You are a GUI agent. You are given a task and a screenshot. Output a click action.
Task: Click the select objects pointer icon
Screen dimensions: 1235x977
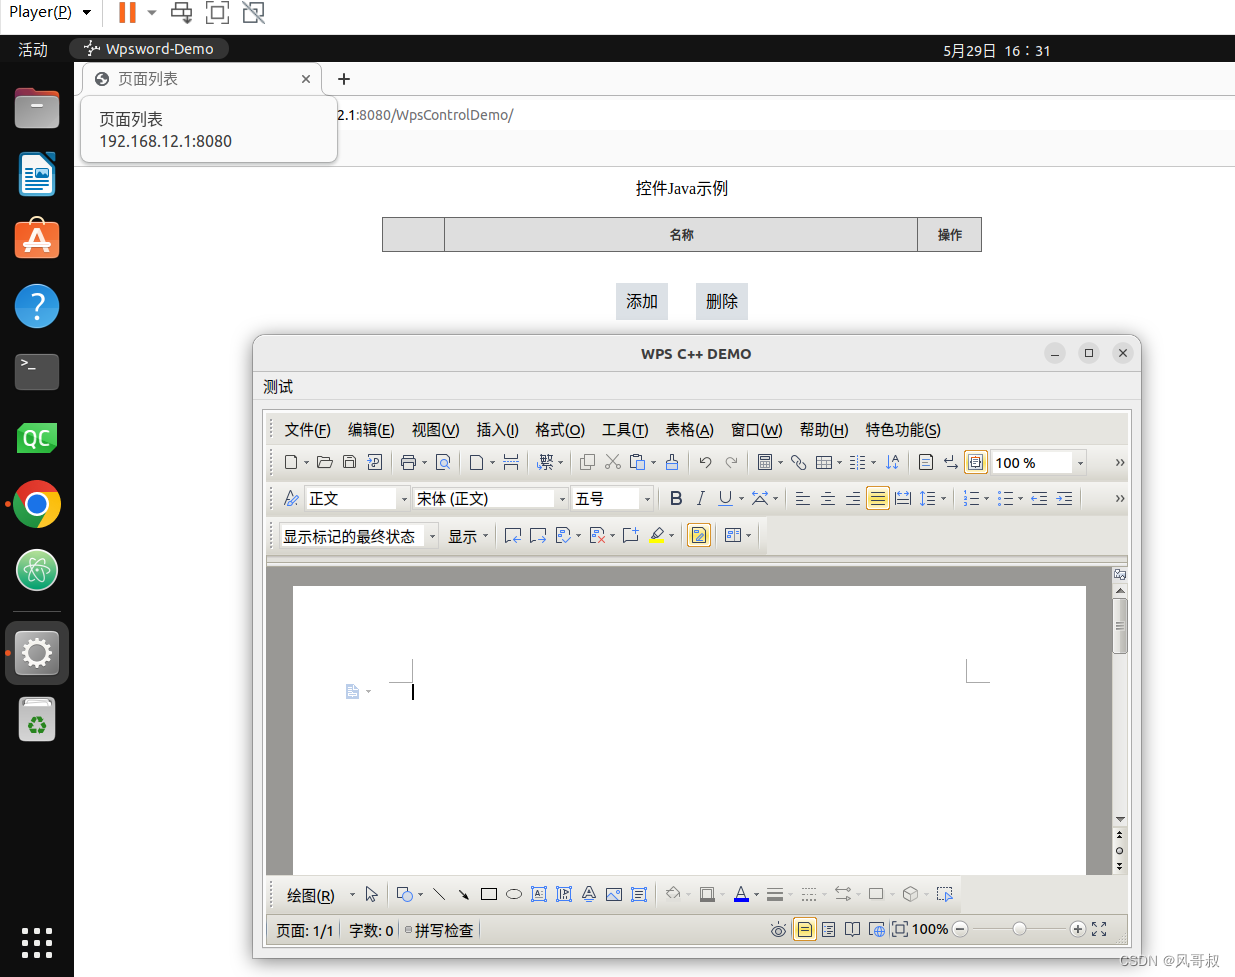pos(372,894)
